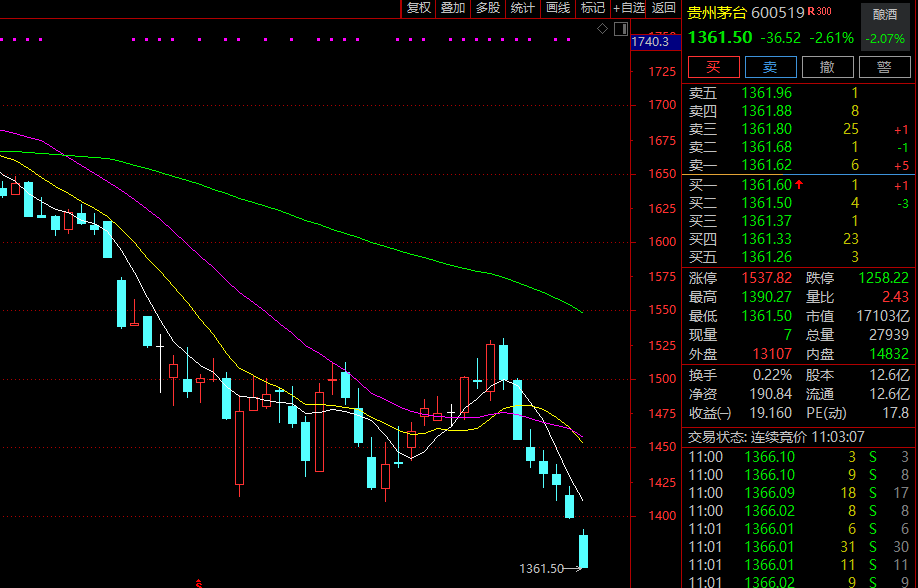918x588 pixels.
Task: Click the R300 margin tag icon
Action: coord(819,11)
